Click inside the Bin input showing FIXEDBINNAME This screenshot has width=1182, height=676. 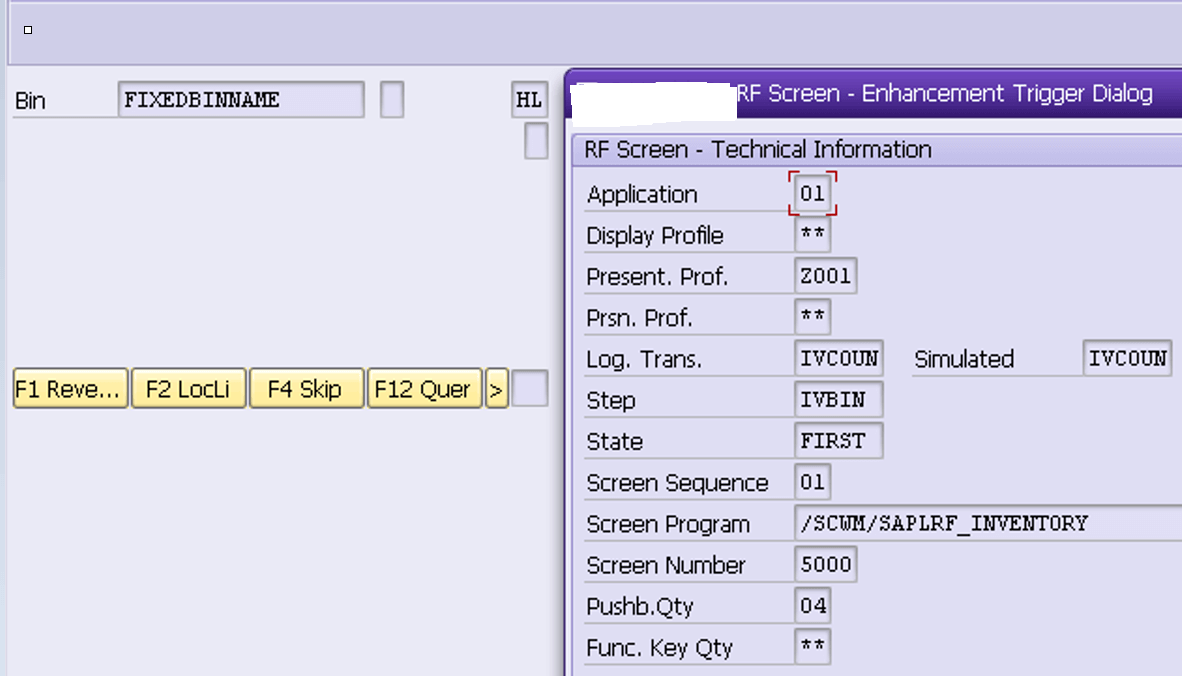[240, 100]
